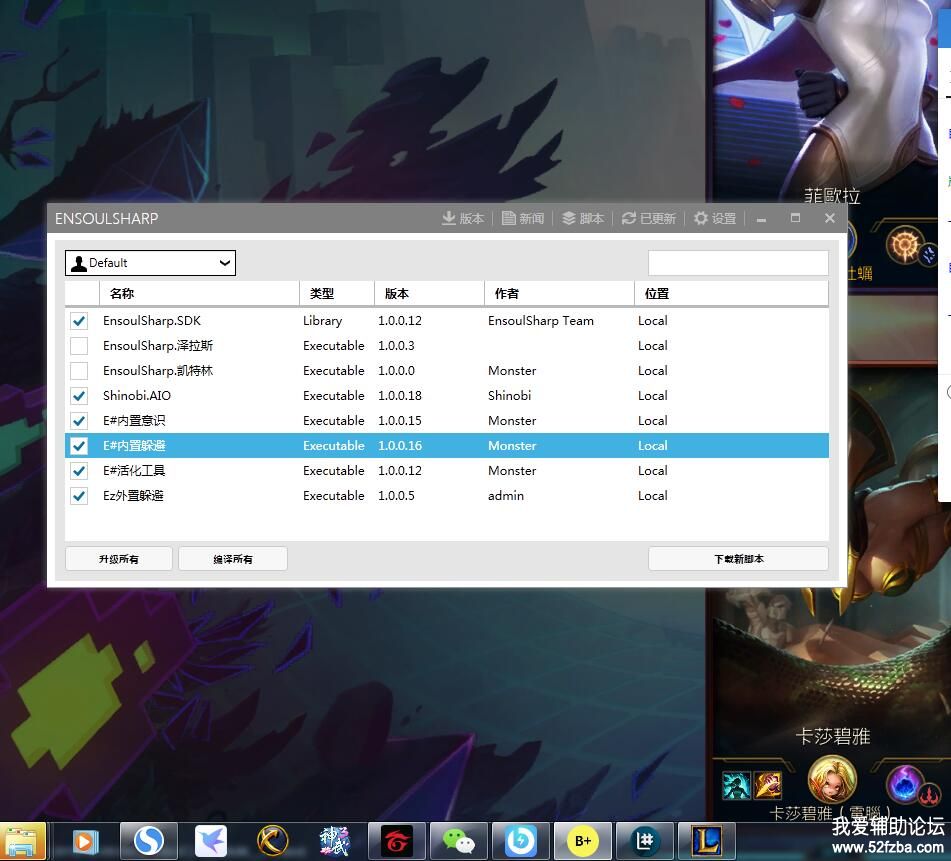The height and width of the screenshot is (861, 951).
Task: Open the WeChat taskbar icon
Action: tap(459, 842)
